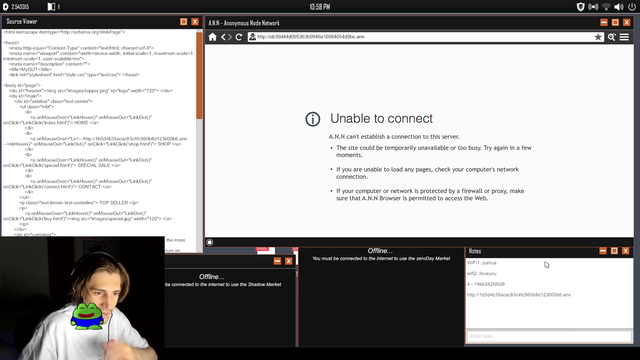Click the 'TOP SELLER' line in source code

point(79,202)
